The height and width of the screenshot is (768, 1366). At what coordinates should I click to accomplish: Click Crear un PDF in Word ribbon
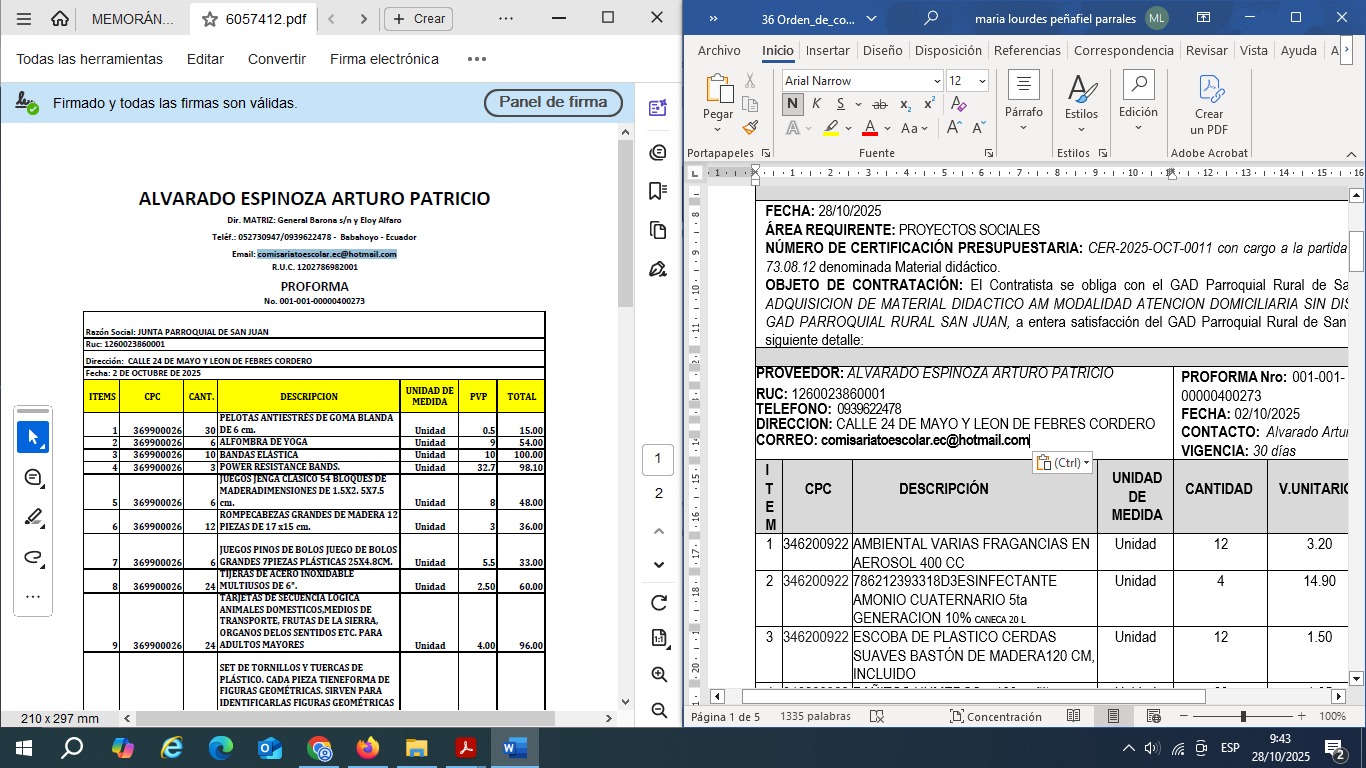coord(1209,105)
